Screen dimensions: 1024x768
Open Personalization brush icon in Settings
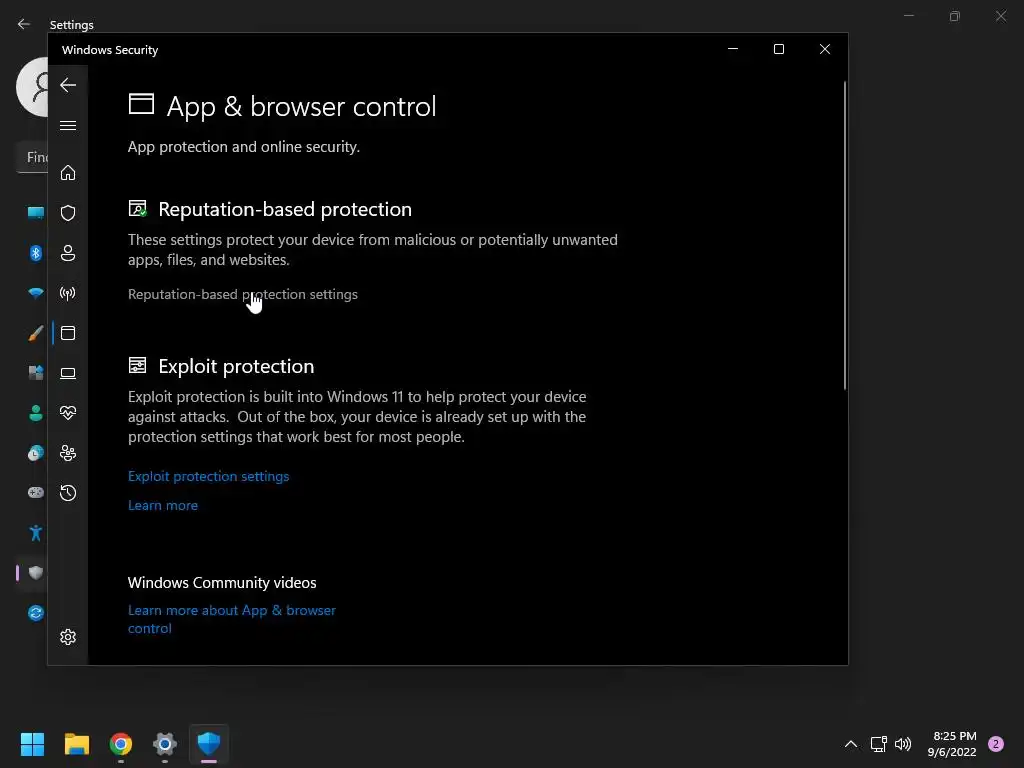[36, 333]
